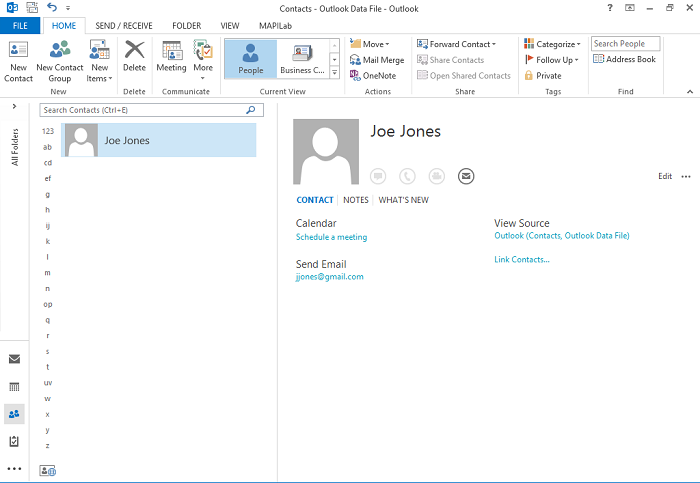
Task: Switch to Mail navigation icon
Action: pos(14,359)
